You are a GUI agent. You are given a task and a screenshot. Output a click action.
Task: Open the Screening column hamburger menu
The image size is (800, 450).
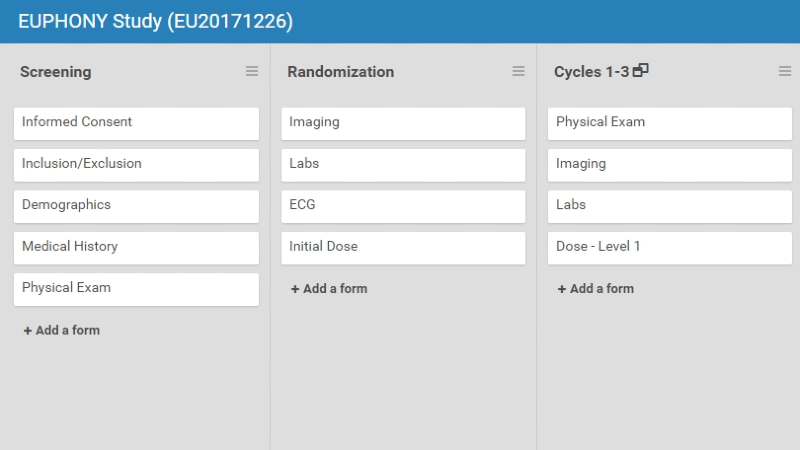(252, 71)
